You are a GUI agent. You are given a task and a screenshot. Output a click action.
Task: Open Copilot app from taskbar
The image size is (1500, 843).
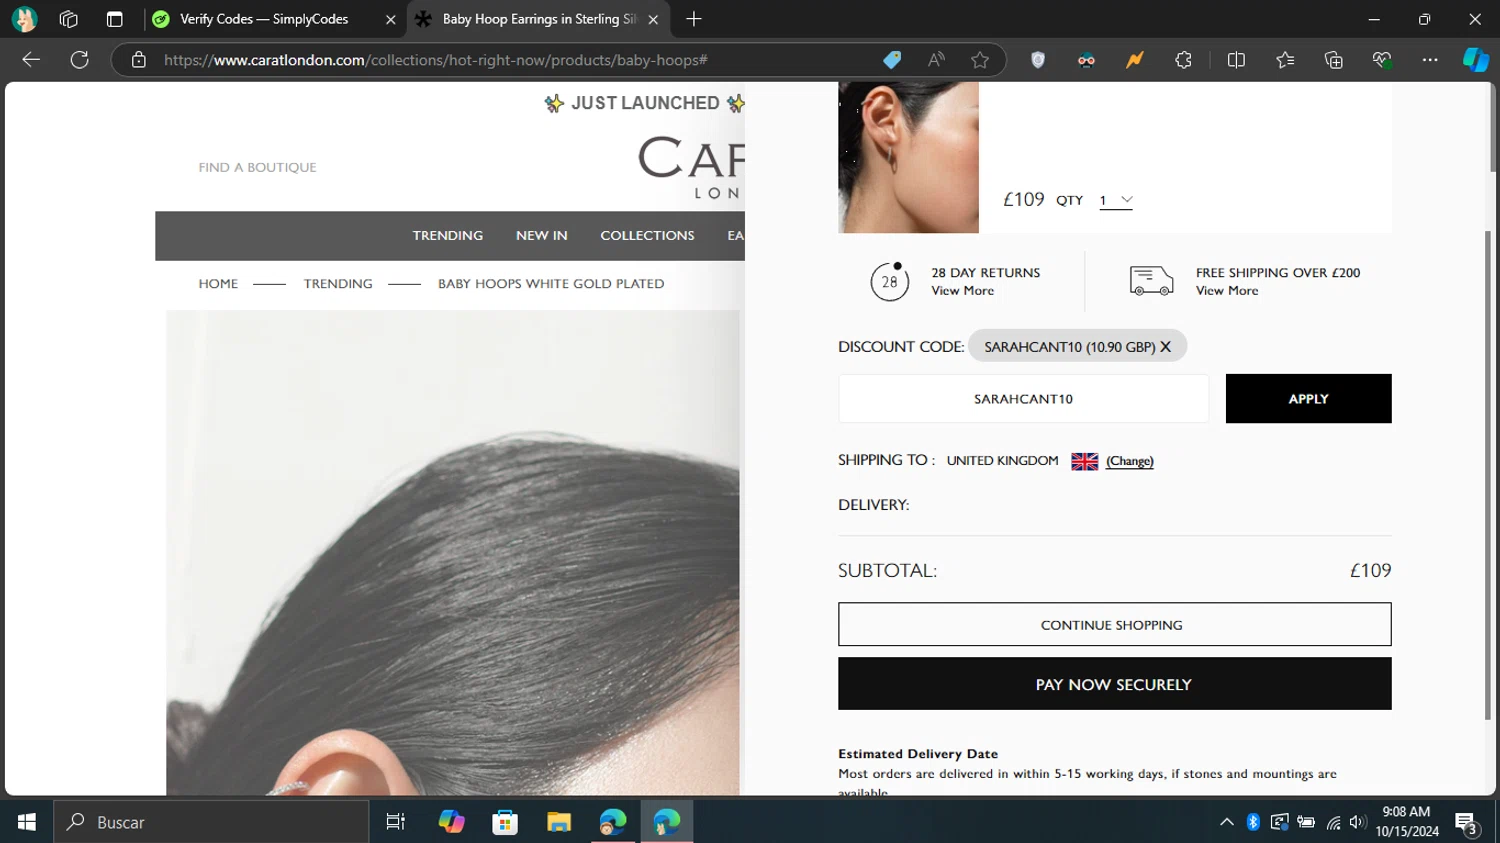pyautogui.click(x=451, y=822)
